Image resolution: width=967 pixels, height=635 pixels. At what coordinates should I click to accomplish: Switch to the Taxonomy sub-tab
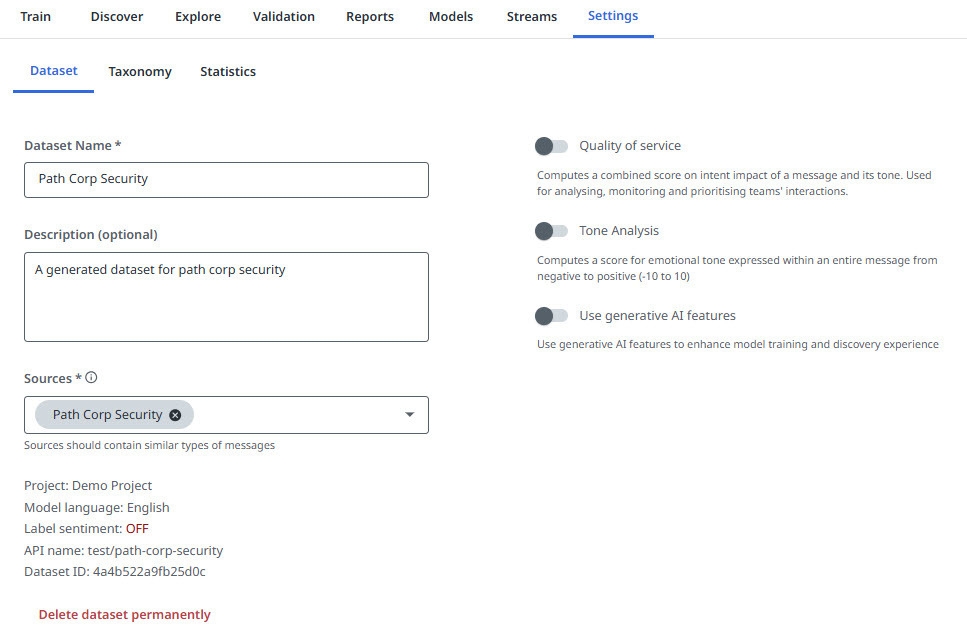(x=140, y=72)
